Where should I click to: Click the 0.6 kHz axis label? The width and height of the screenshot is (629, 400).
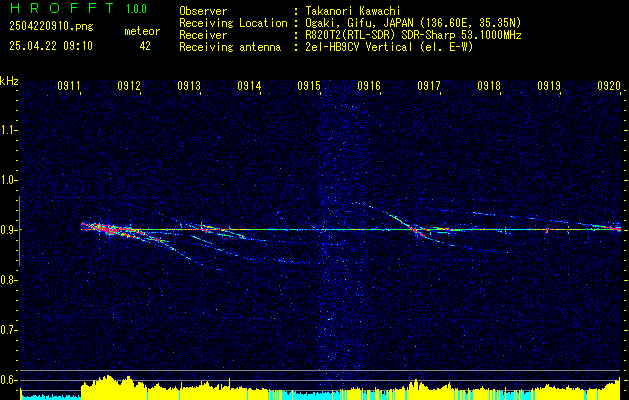click(9, 380)
